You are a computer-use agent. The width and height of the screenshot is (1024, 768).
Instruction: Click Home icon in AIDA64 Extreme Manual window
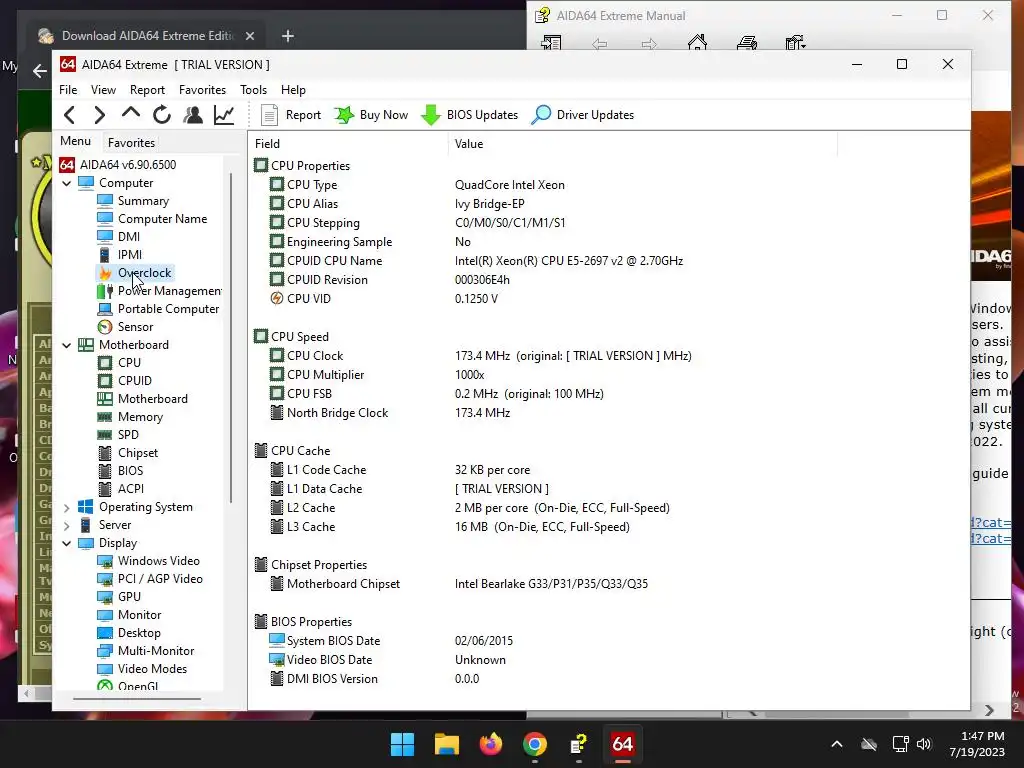pyautogui.click(x=697, y=43)
